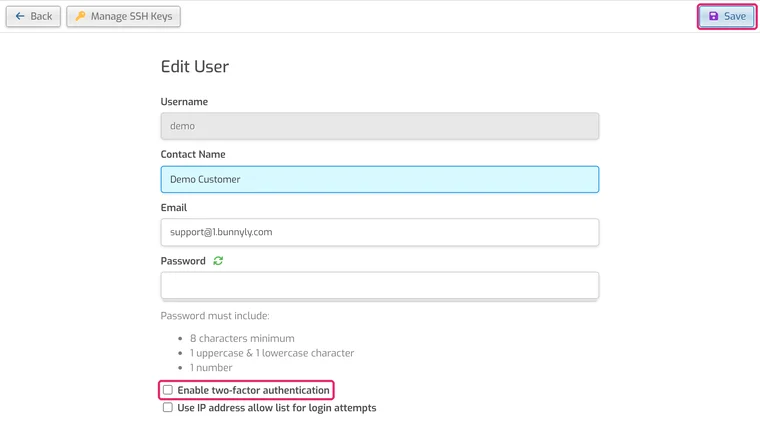Image resolution: width=760 pixels, height=431 pixels.
Task: Click the "Contact Name" label
Action: coord(193,154)
